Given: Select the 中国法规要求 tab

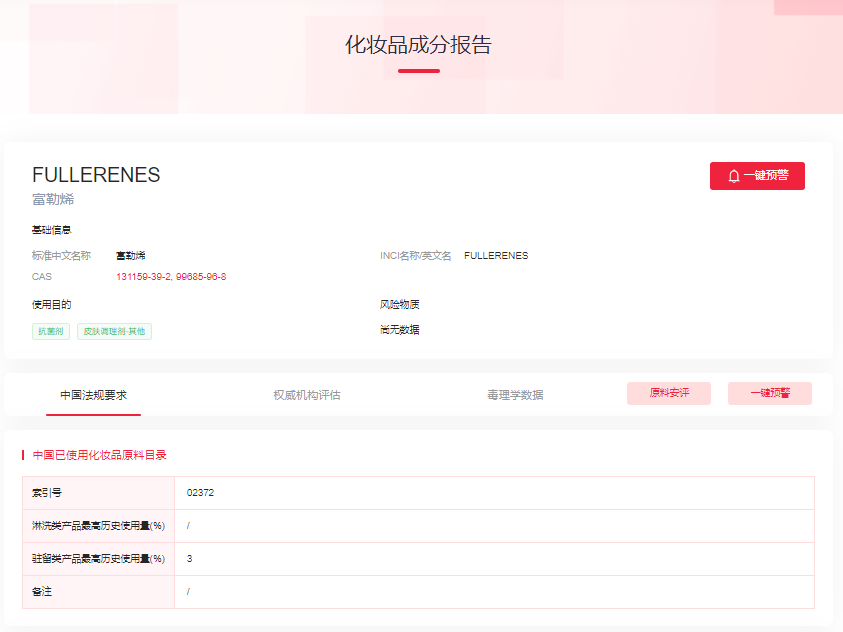Looking at the screenshot, I should (92, 394).
